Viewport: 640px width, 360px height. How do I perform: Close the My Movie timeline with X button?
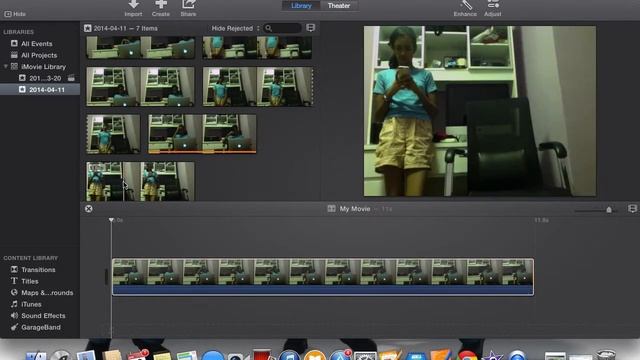(x=89, y=209)
